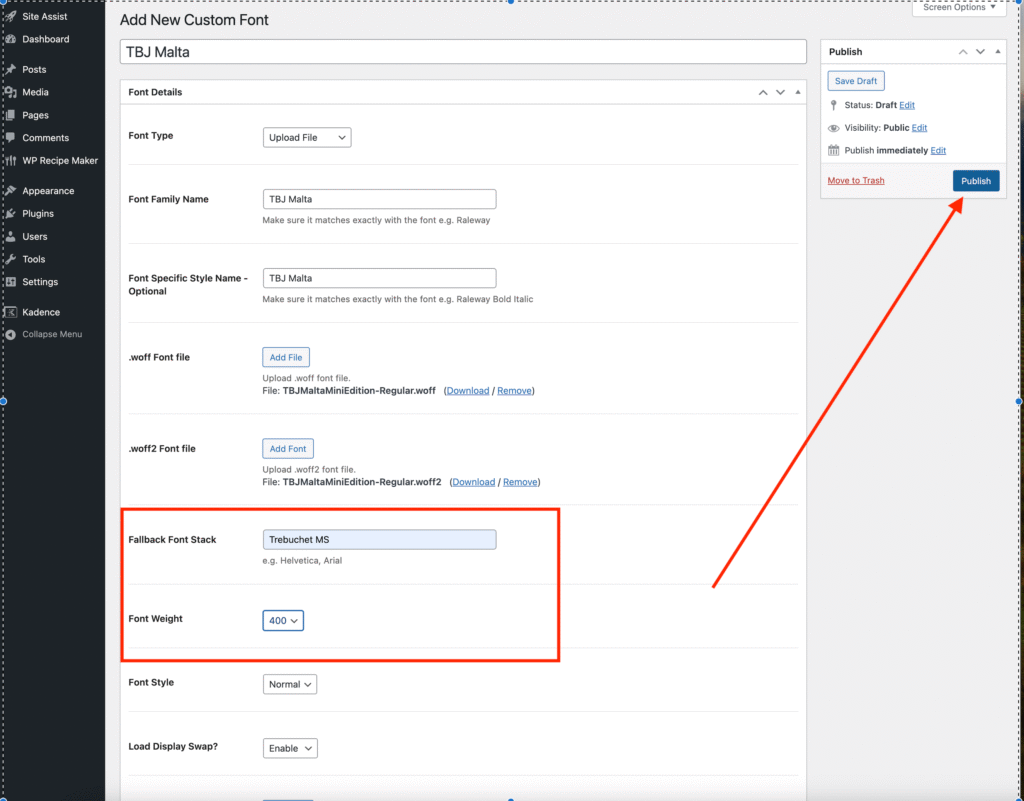Click the Plugins plug icon

[10, 214]
